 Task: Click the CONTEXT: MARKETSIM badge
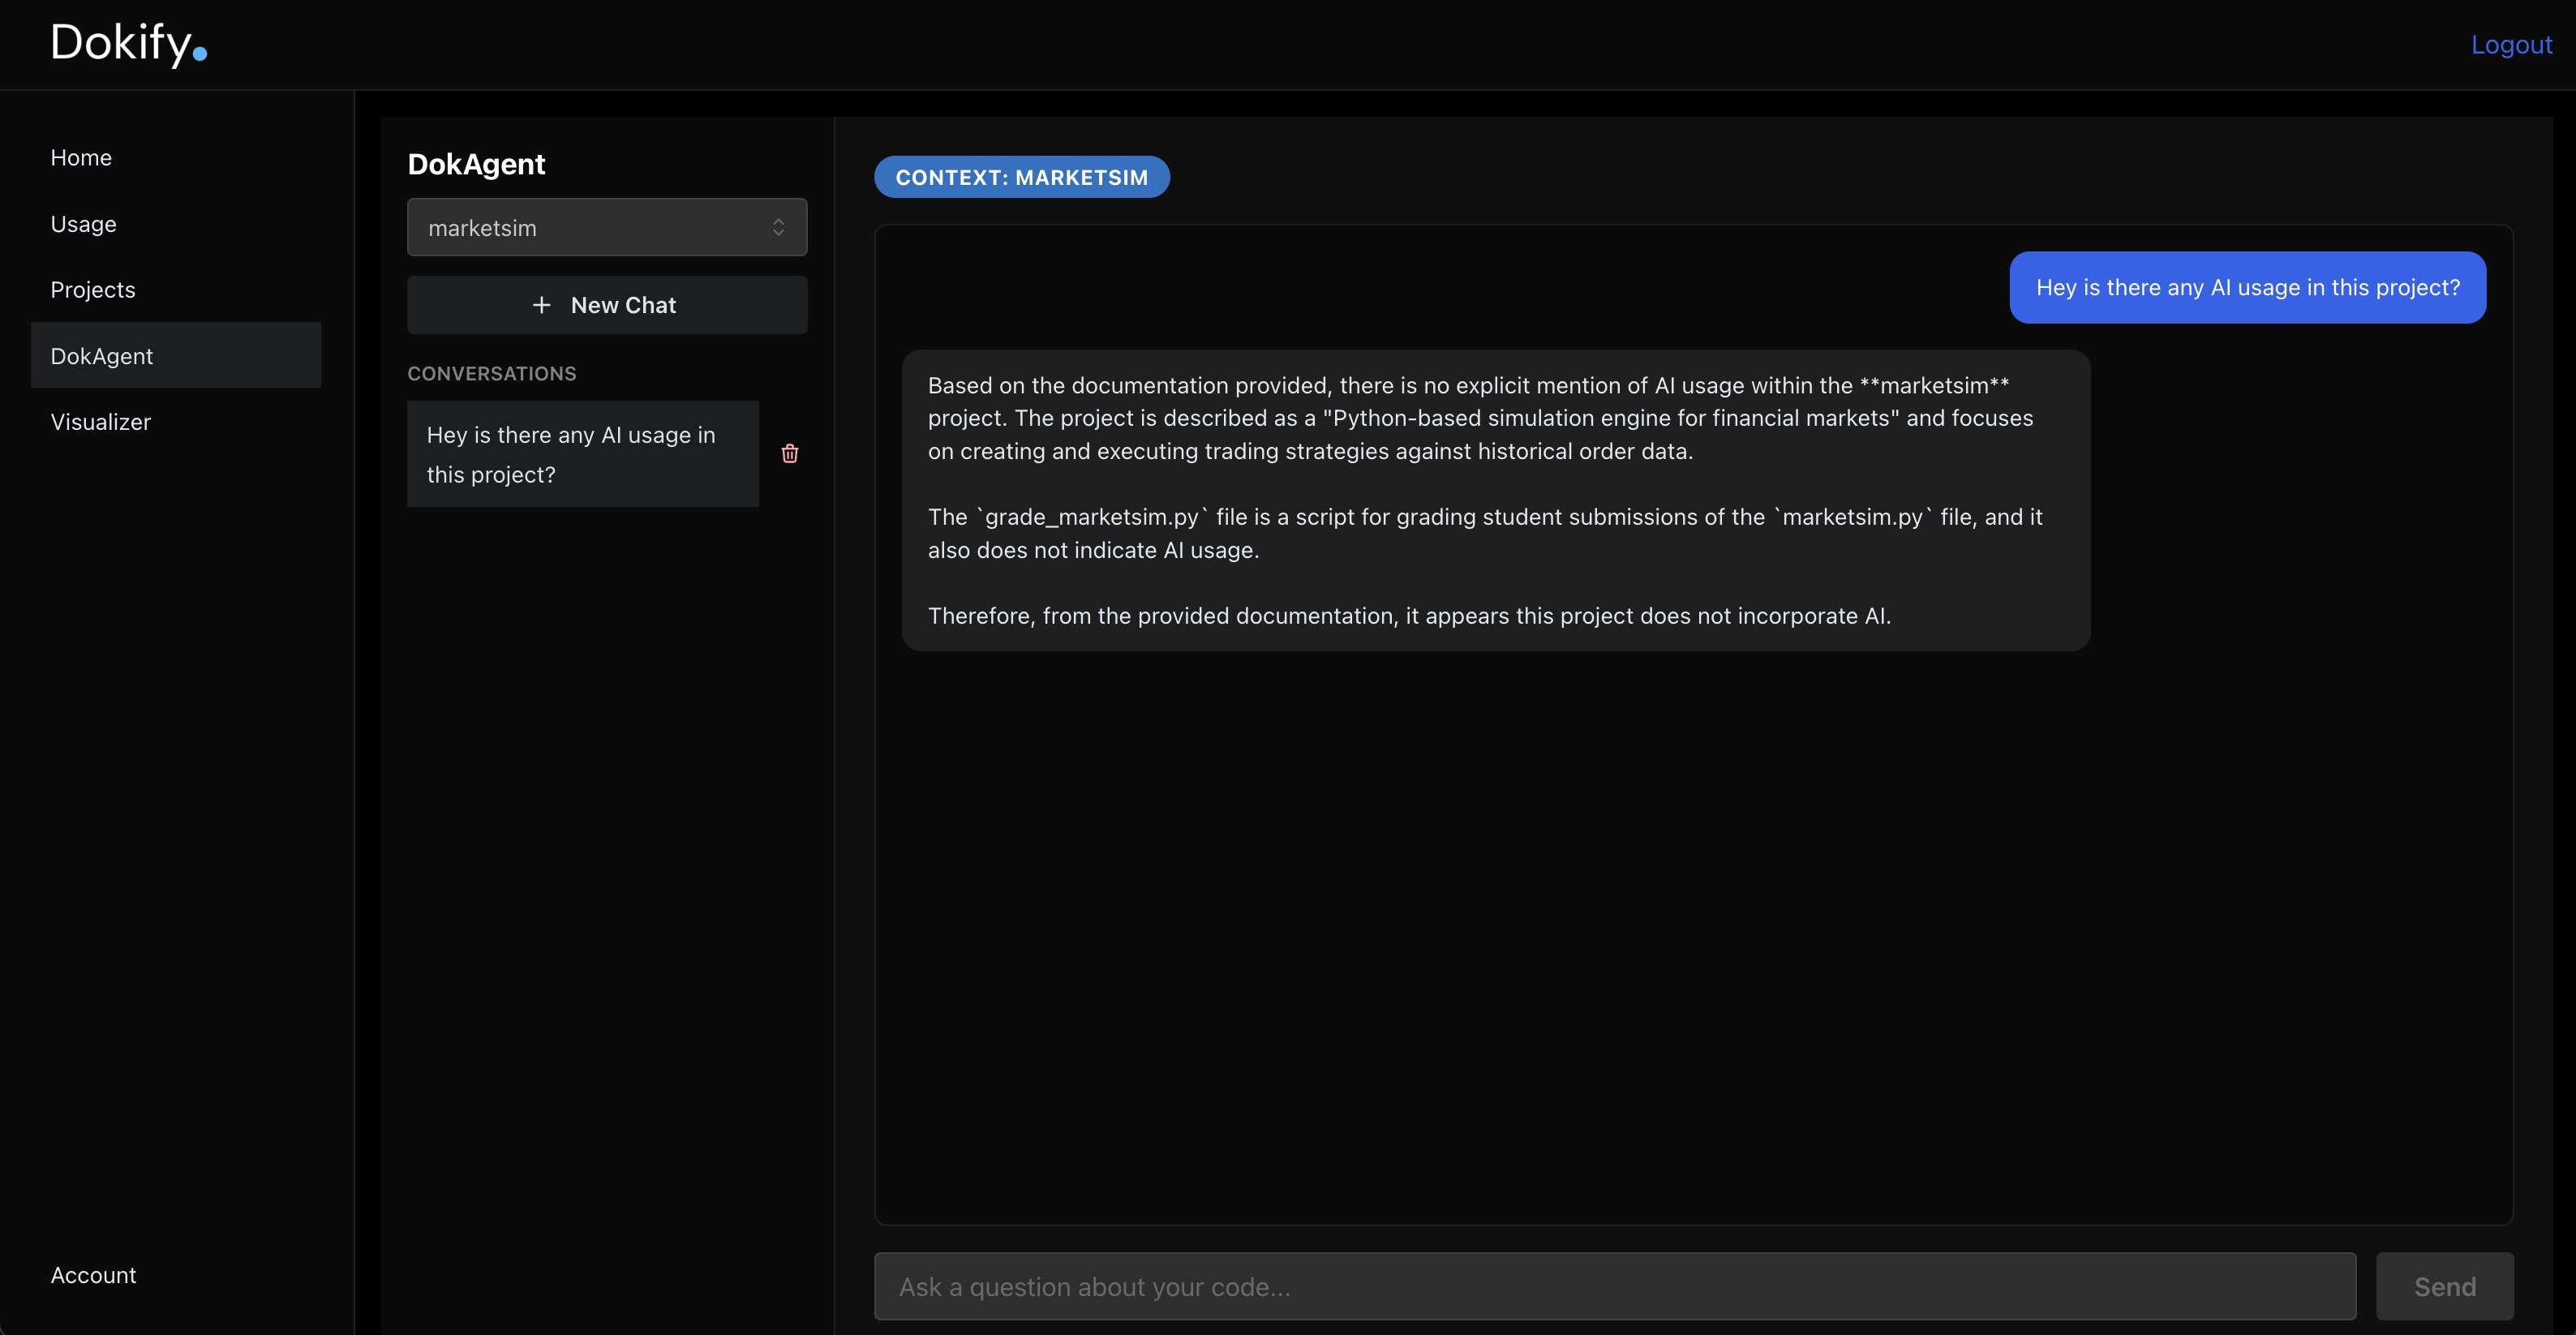pos(1021,177)
